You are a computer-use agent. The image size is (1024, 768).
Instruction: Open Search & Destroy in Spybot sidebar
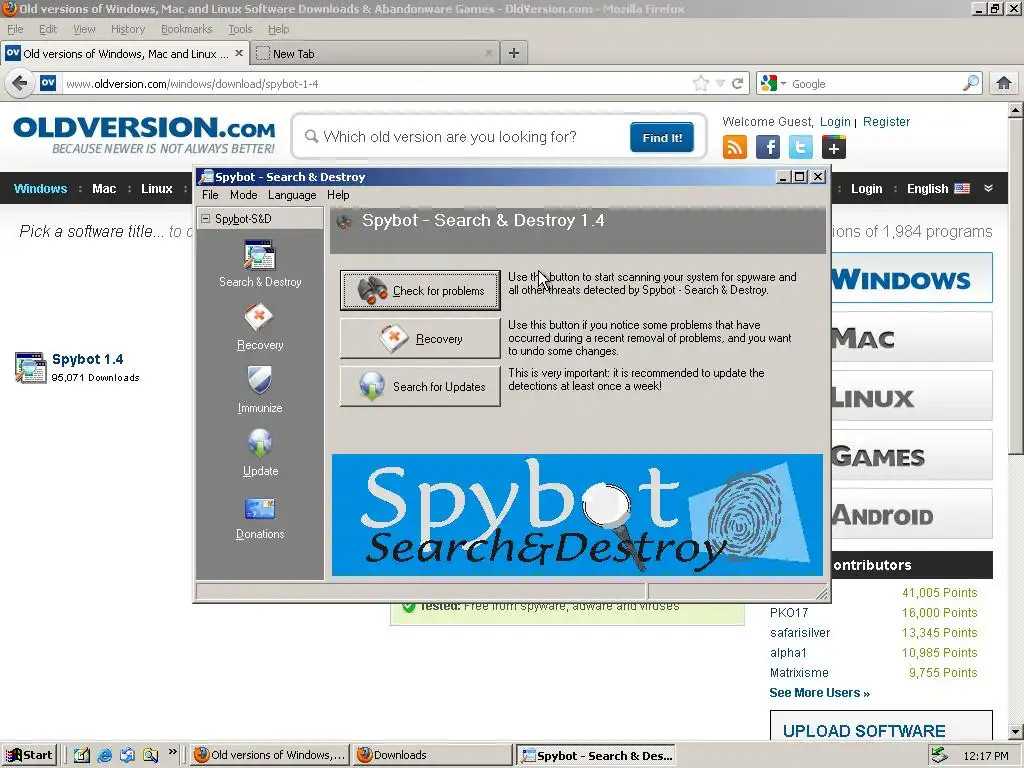pos(260,264)
